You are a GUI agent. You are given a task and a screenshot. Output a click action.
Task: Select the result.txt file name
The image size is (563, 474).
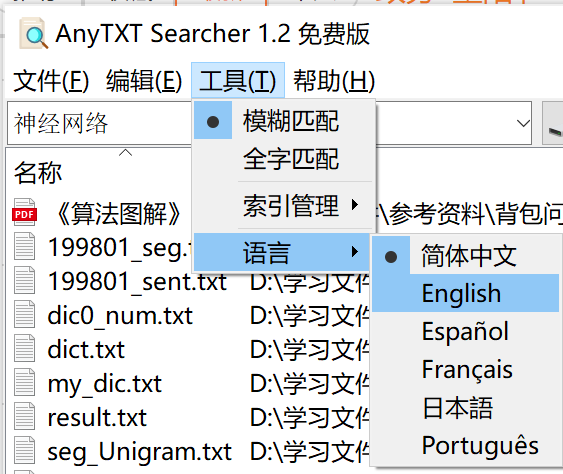click(x=97, y=418)
